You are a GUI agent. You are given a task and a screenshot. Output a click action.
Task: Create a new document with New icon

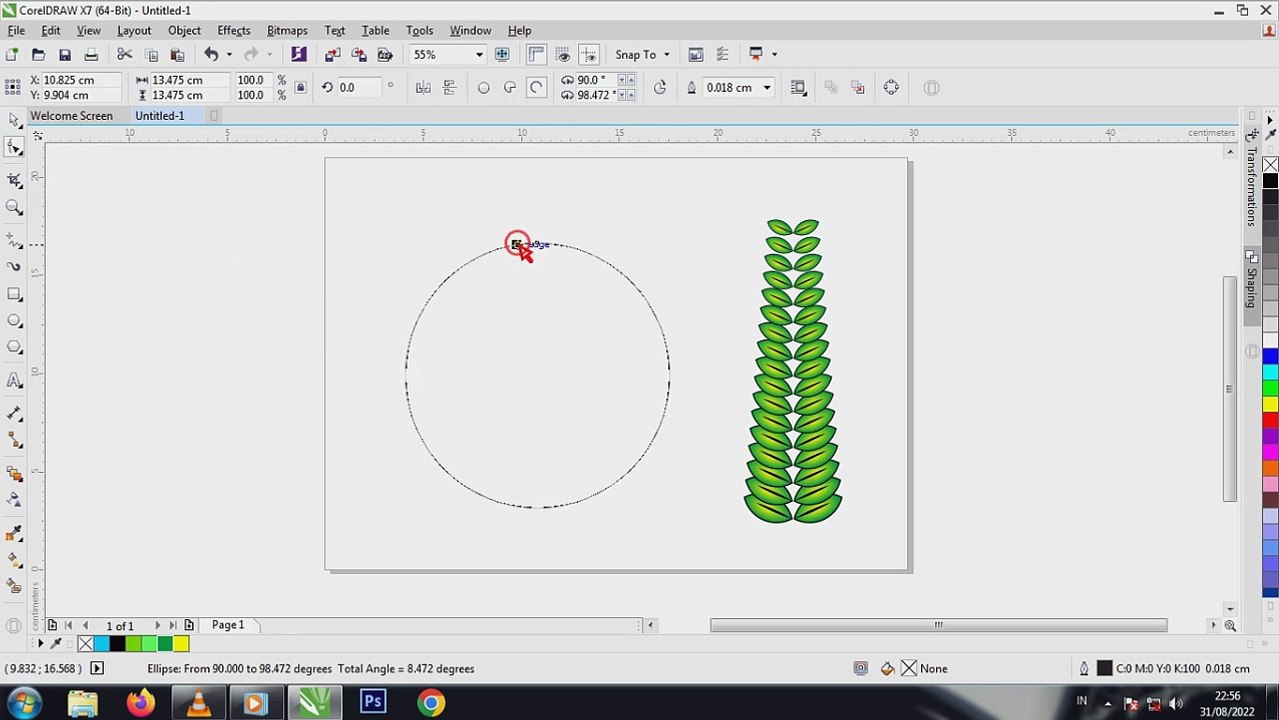(13, 55)
